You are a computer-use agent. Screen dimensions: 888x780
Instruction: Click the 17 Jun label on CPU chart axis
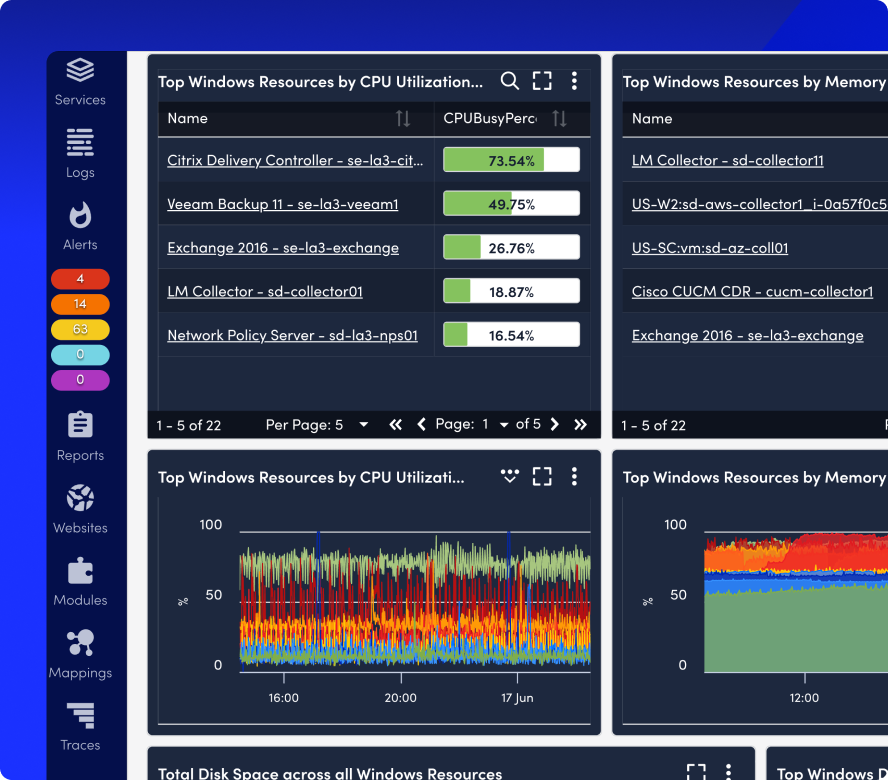click(x=517, y=697)
